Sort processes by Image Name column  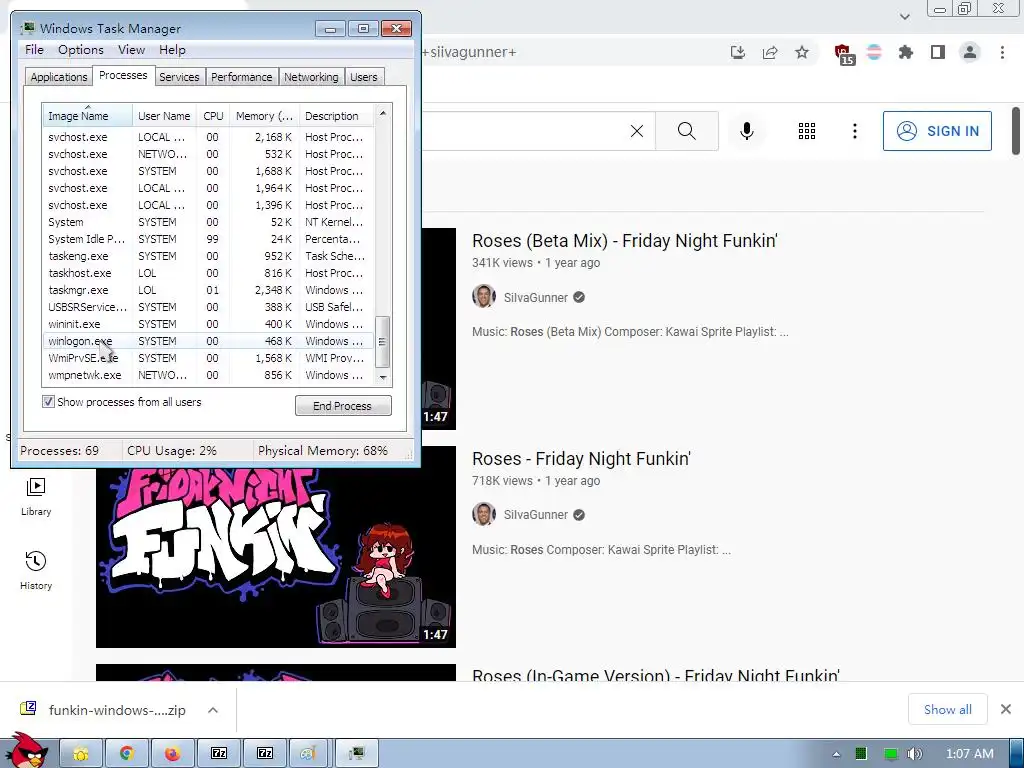point(87,116)
